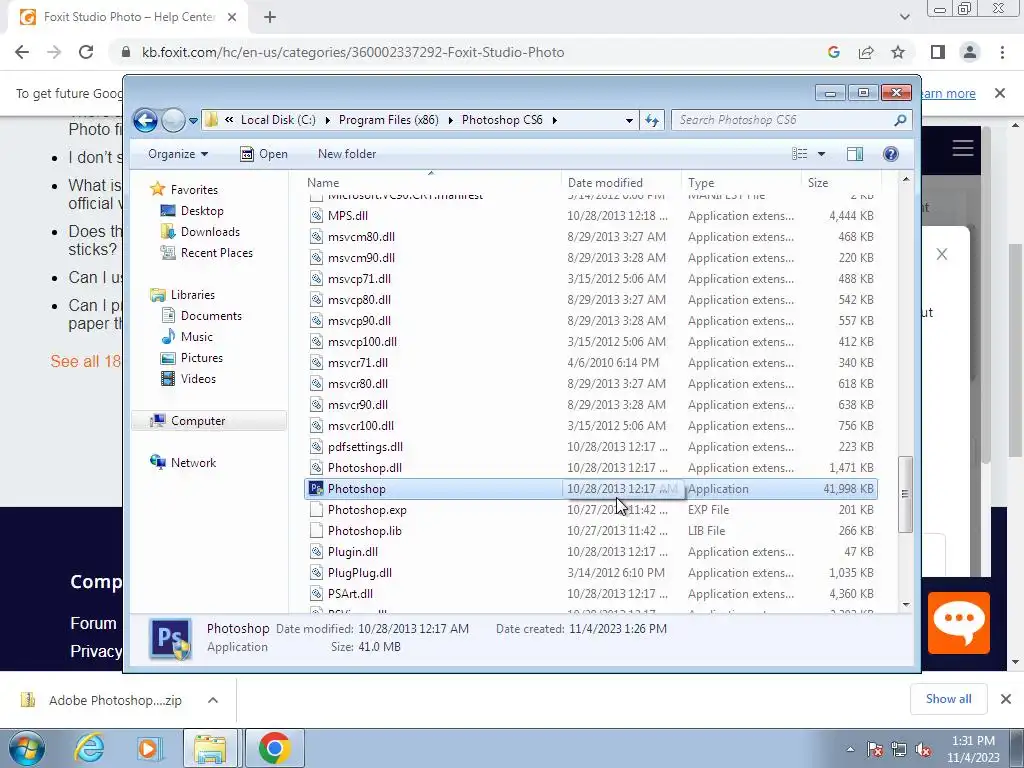Click the file list scroll down arrow
Image resolution: width=1024 pixels, height=768 pixels.
[906, 605]
